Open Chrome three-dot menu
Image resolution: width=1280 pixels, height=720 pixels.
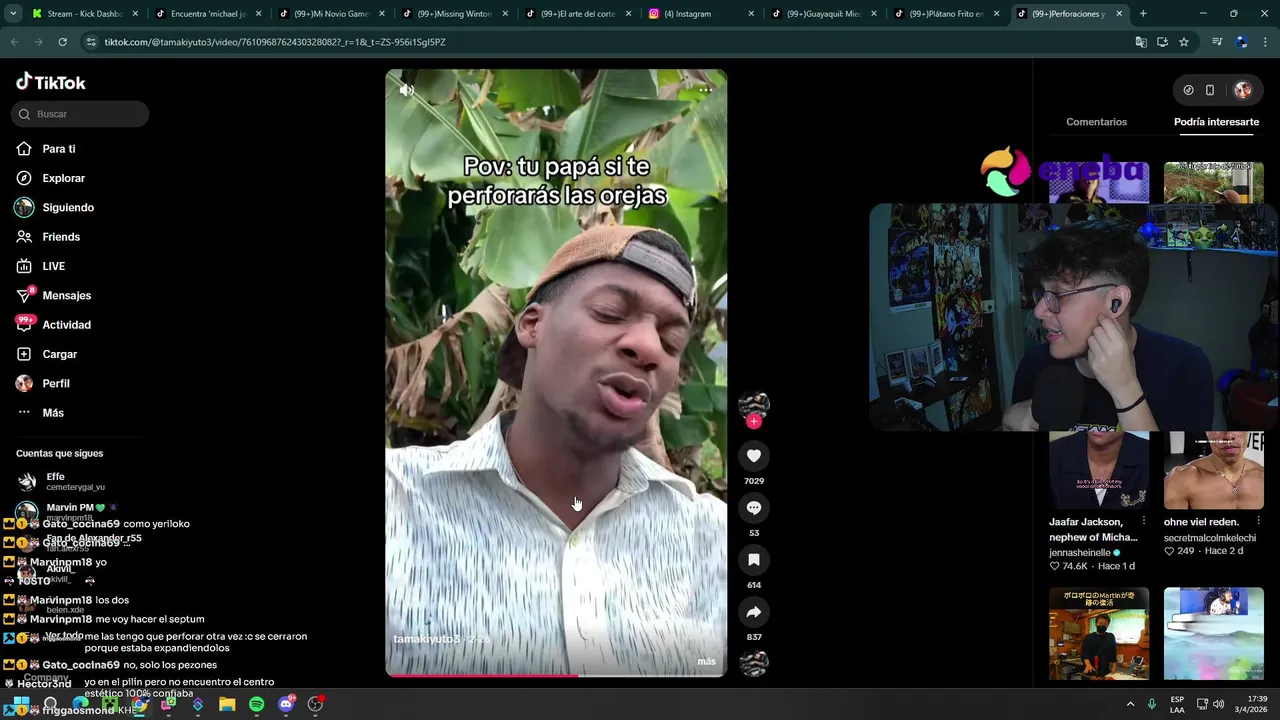[1266, 42]
